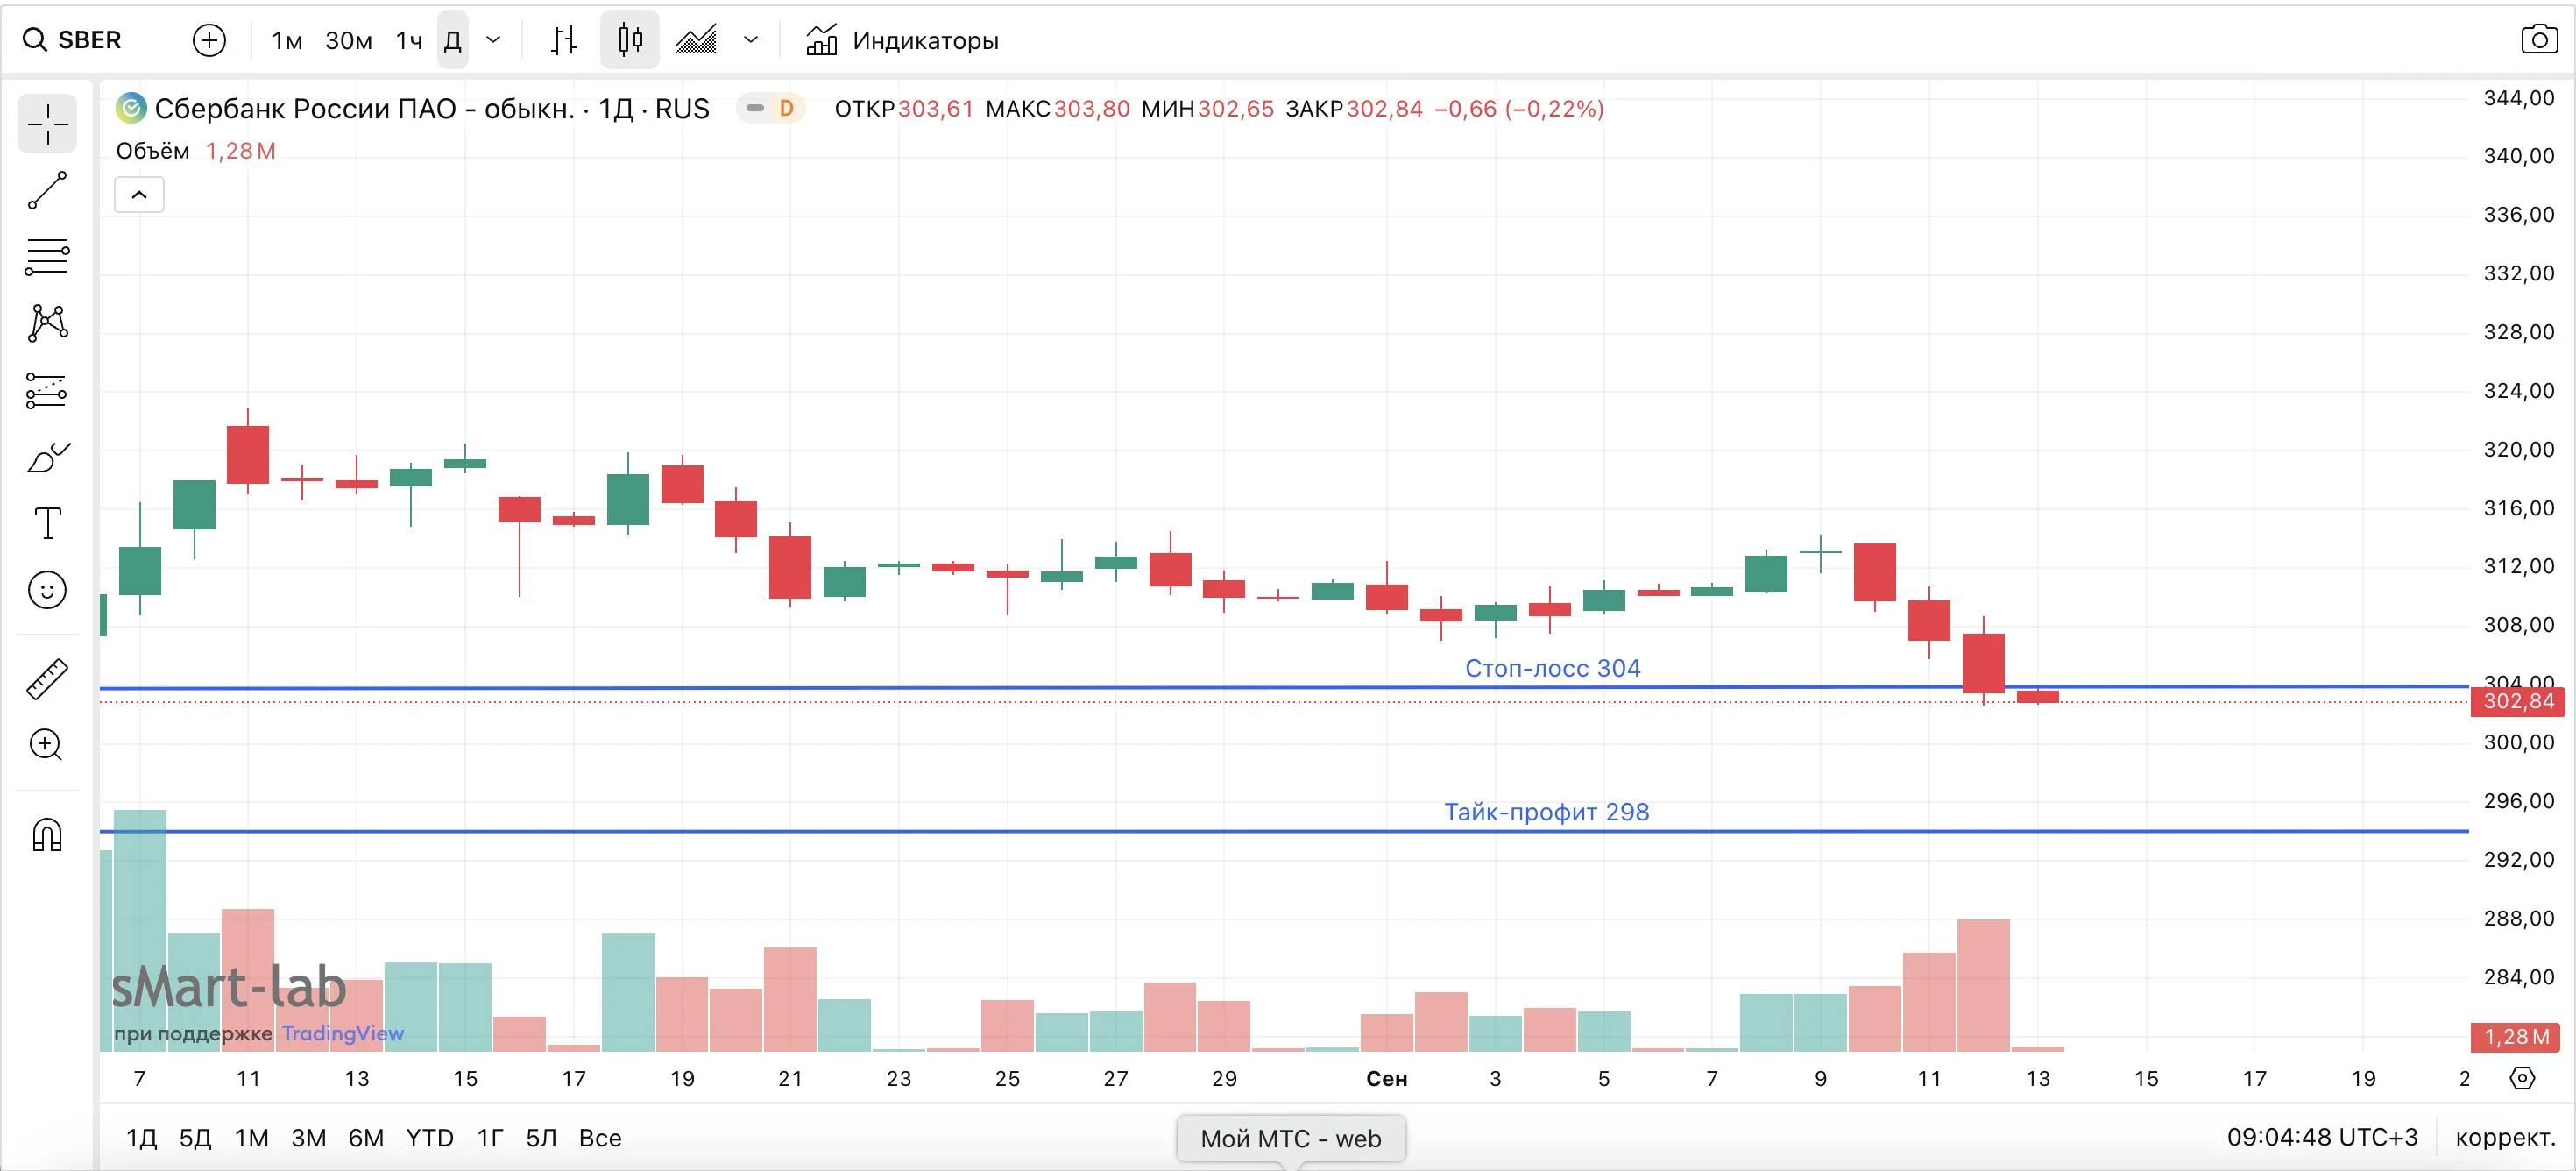Open the SBER symbol search
Screen dimensions: 2576x1171
(x=72, y=40)
